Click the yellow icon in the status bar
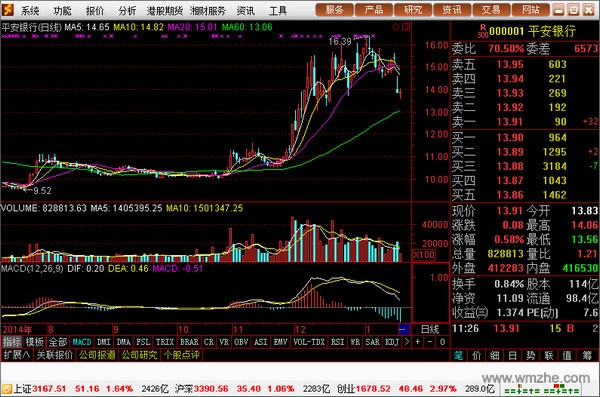 click(x=7, y=389)
